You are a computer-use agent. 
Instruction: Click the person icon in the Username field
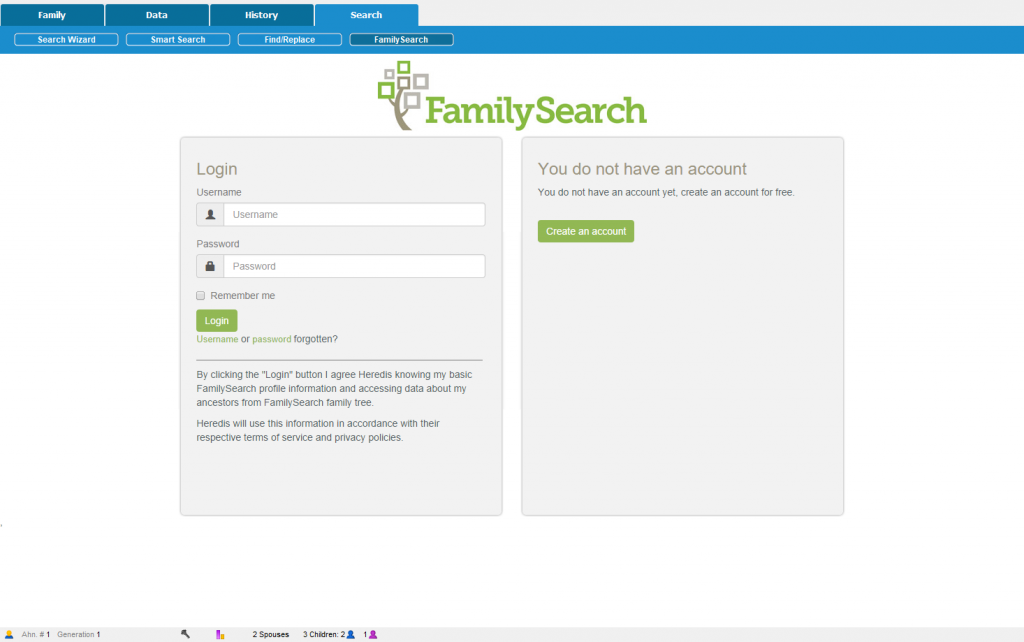(x=209, y=214)
